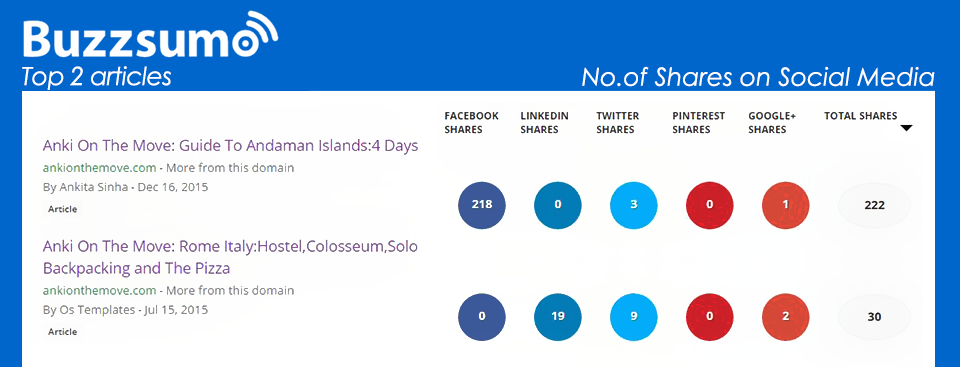
Task: Click total shares bubble showing 222
Action: coord(874,205)
